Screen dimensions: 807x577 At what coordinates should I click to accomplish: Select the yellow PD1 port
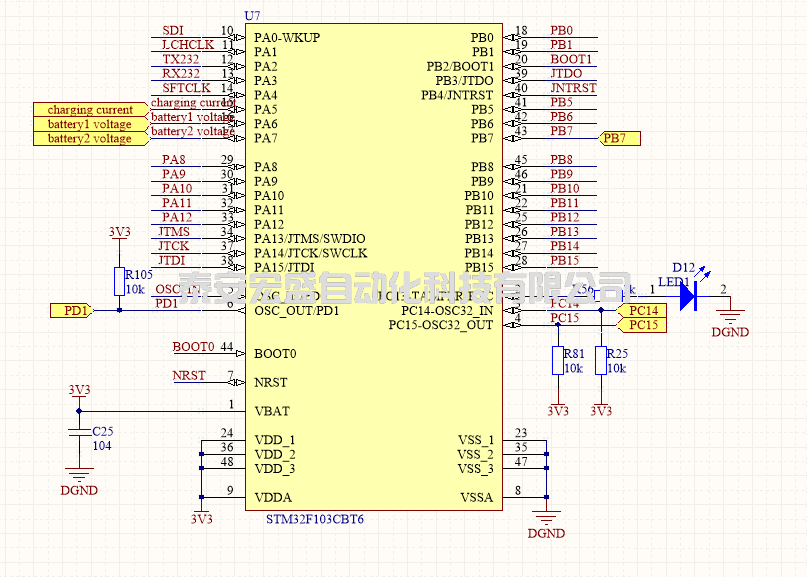point(71,311)
